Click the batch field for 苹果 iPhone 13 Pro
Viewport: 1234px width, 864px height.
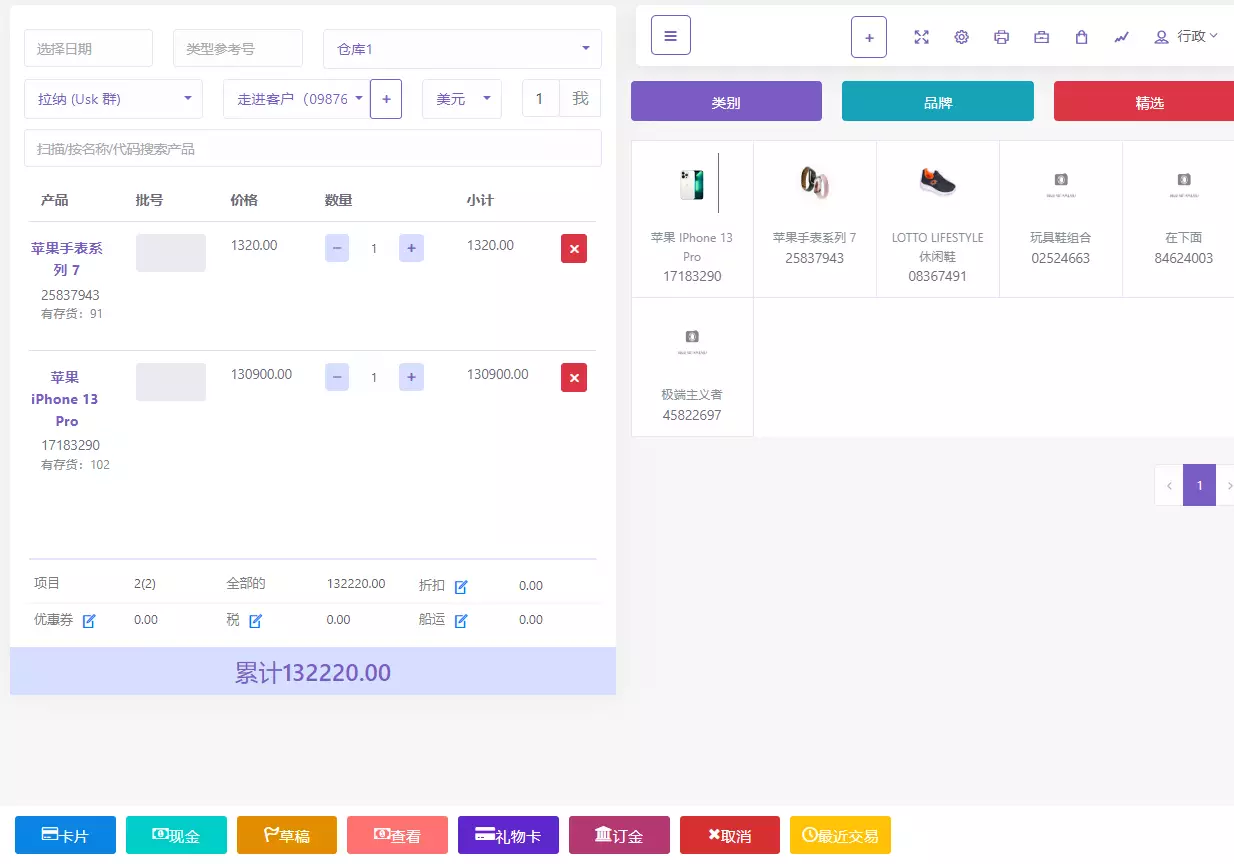[171, 382]
